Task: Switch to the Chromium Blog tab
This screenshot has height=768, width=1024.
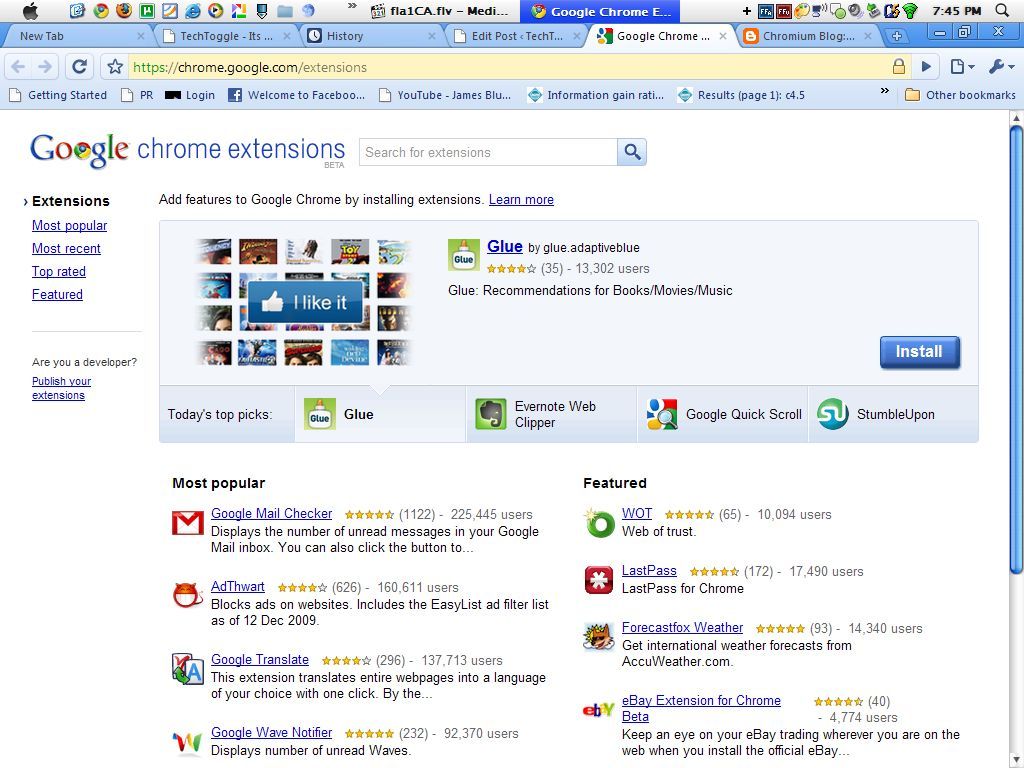Action: (808, 36)
